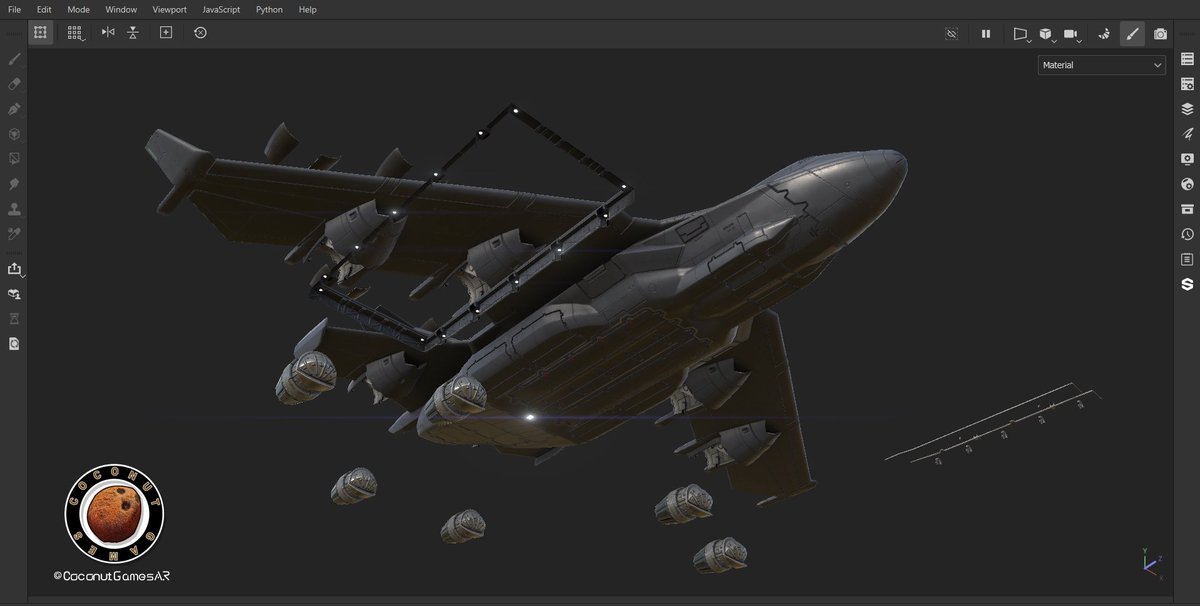The height and width of the screenshot is (606, 1200).
Task: Toggle the hidden-eye dashed icon in top bar
Action: [952, 34]
